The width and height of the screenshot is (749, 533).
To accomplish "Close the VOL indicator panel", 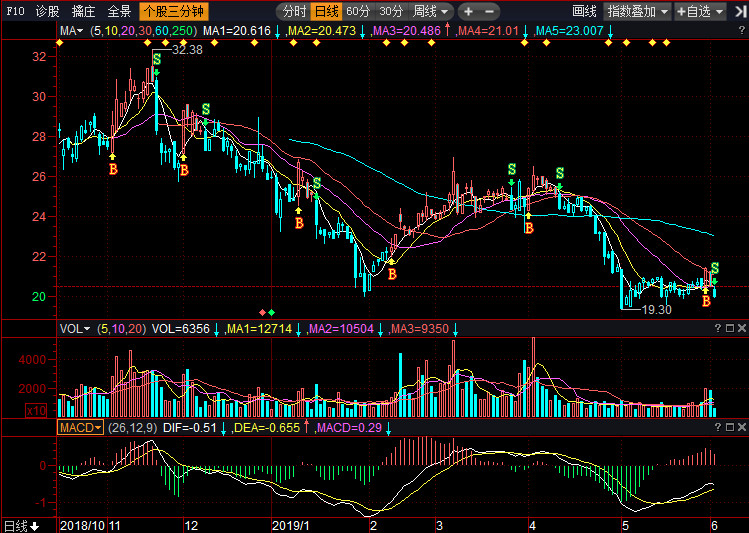I will tap(742, 328).
